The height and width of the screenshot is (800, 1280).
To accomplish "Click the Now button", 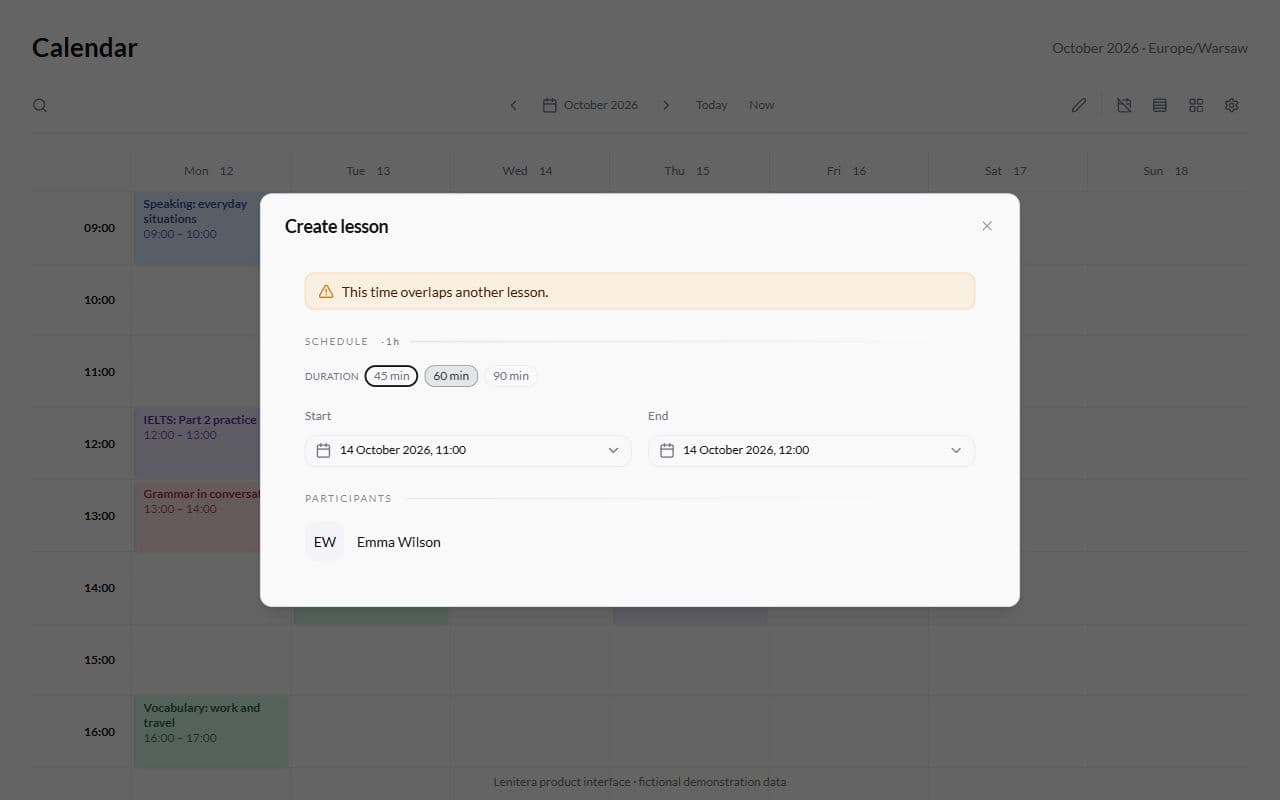I will pos(762,105).
